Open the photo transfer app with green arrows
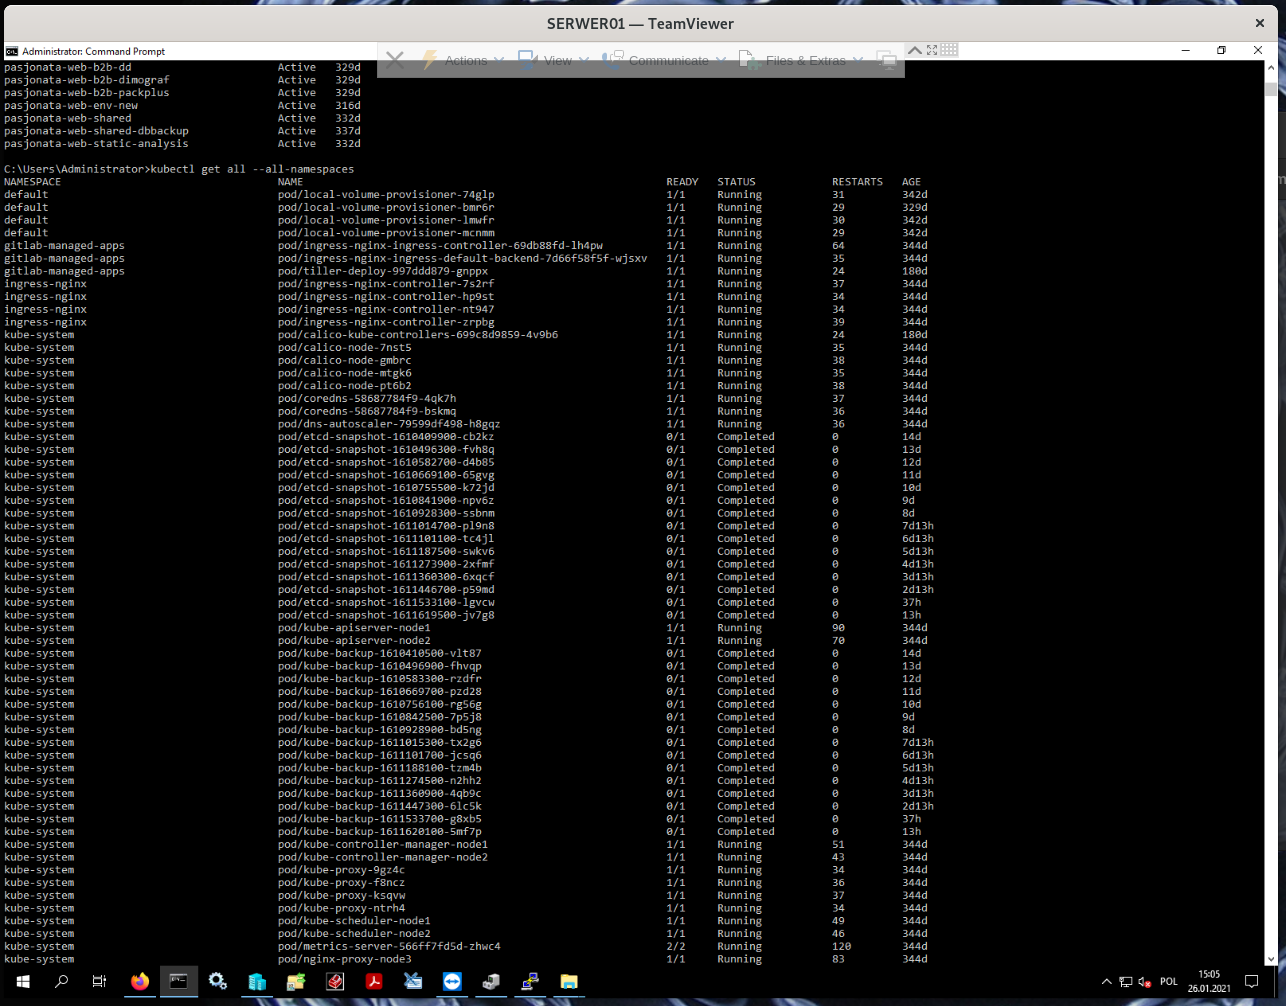Screen dimensions: 1286x1006 296,982
